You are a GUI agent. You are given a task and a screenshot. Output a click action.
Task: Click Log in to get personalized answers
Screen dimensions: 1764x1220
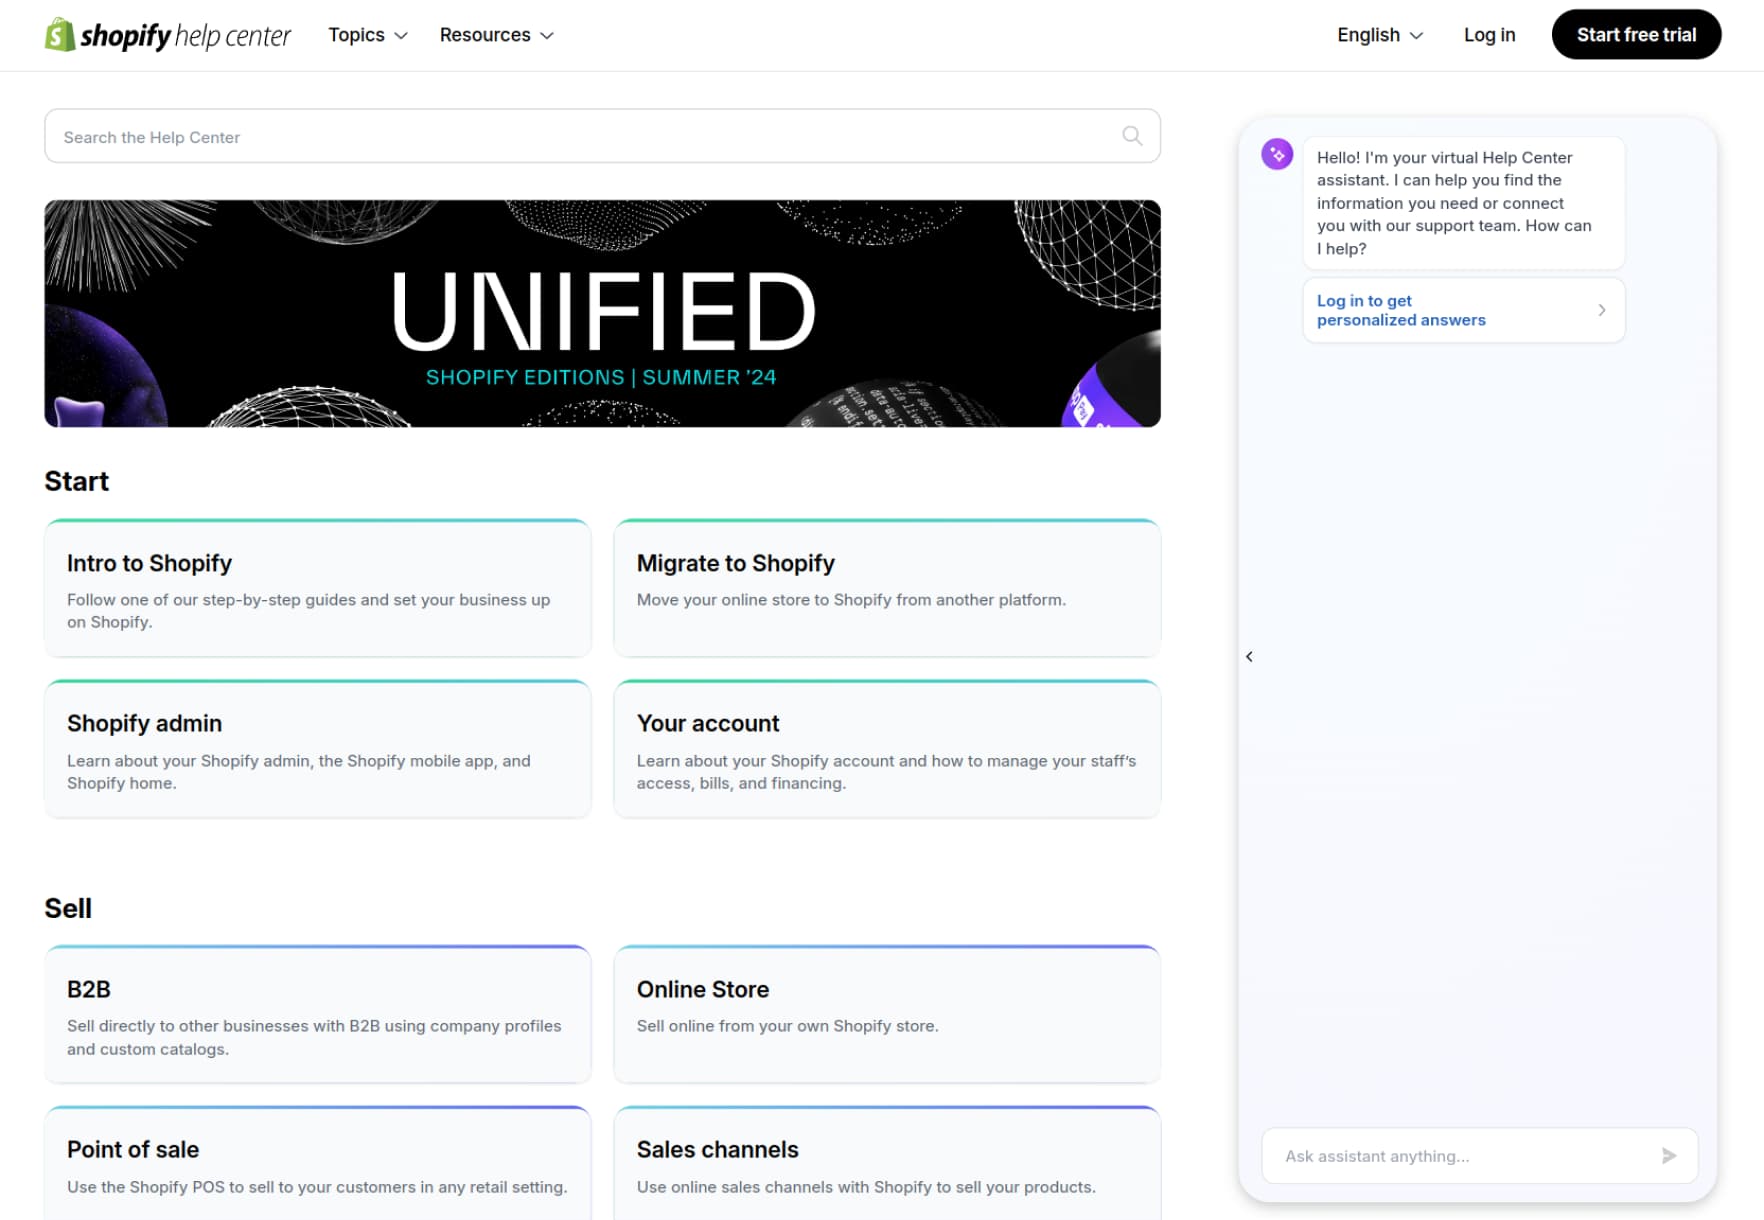[1464, 310]
